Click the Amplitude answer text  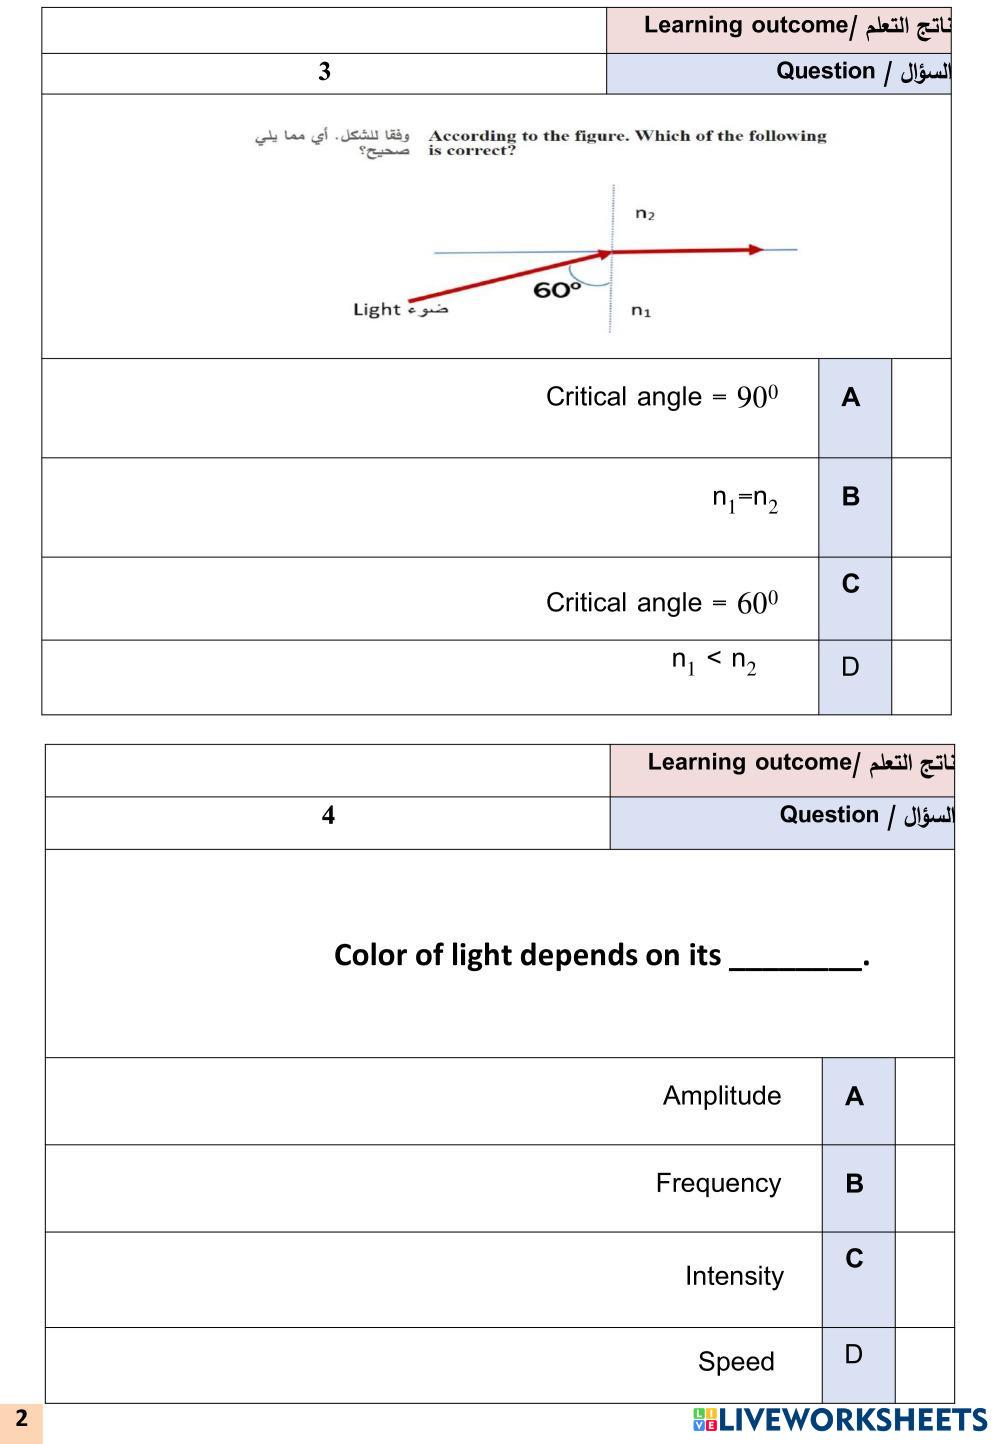click(x=722, y=1096)
